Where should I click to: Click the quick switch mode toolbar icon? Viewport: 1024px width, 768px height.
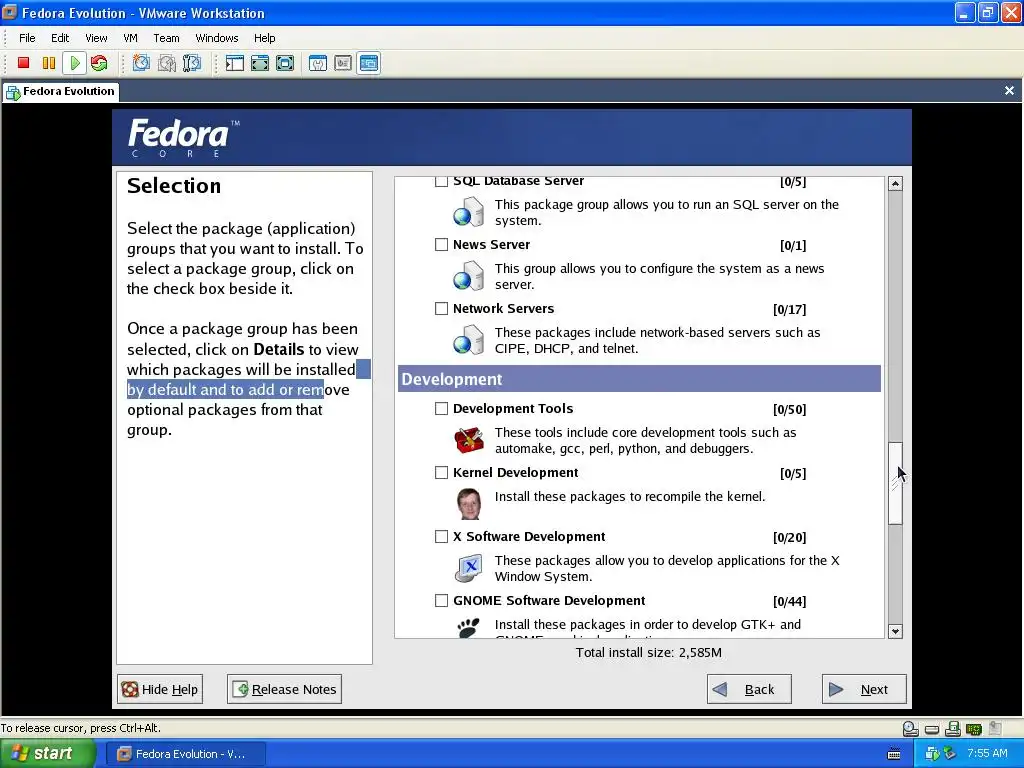point(260,63)
